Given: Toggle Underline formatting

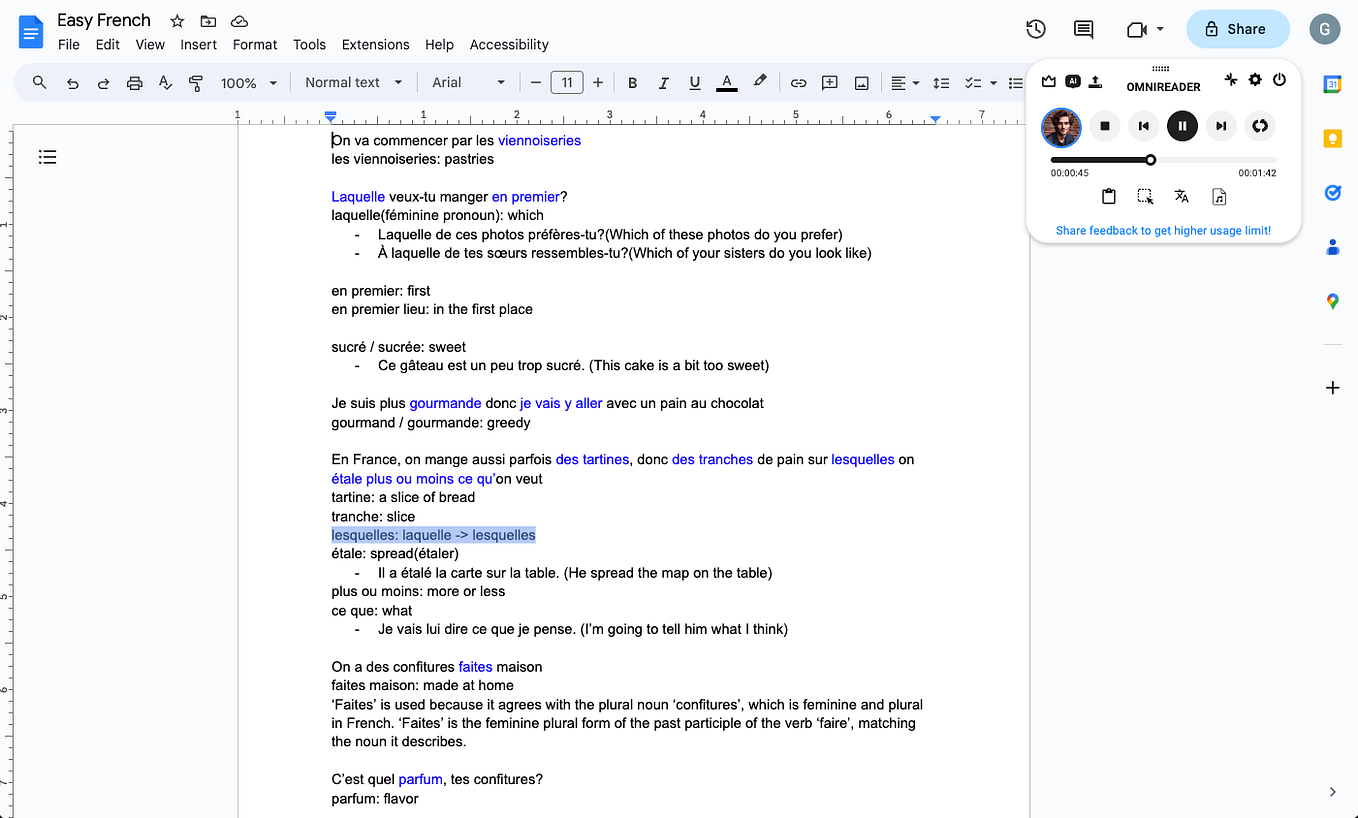Looking at the screenshot, I should 694,83.
